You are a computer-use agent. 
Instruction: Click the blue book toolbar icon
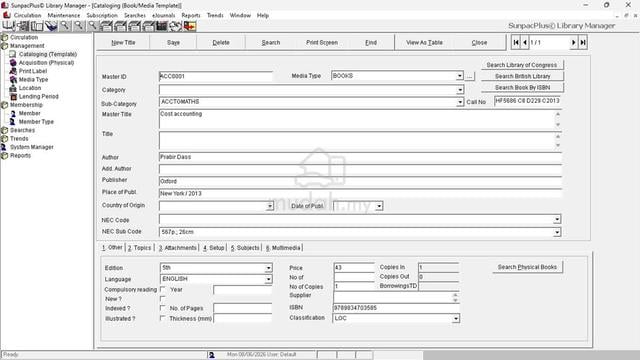coord(51,26)
